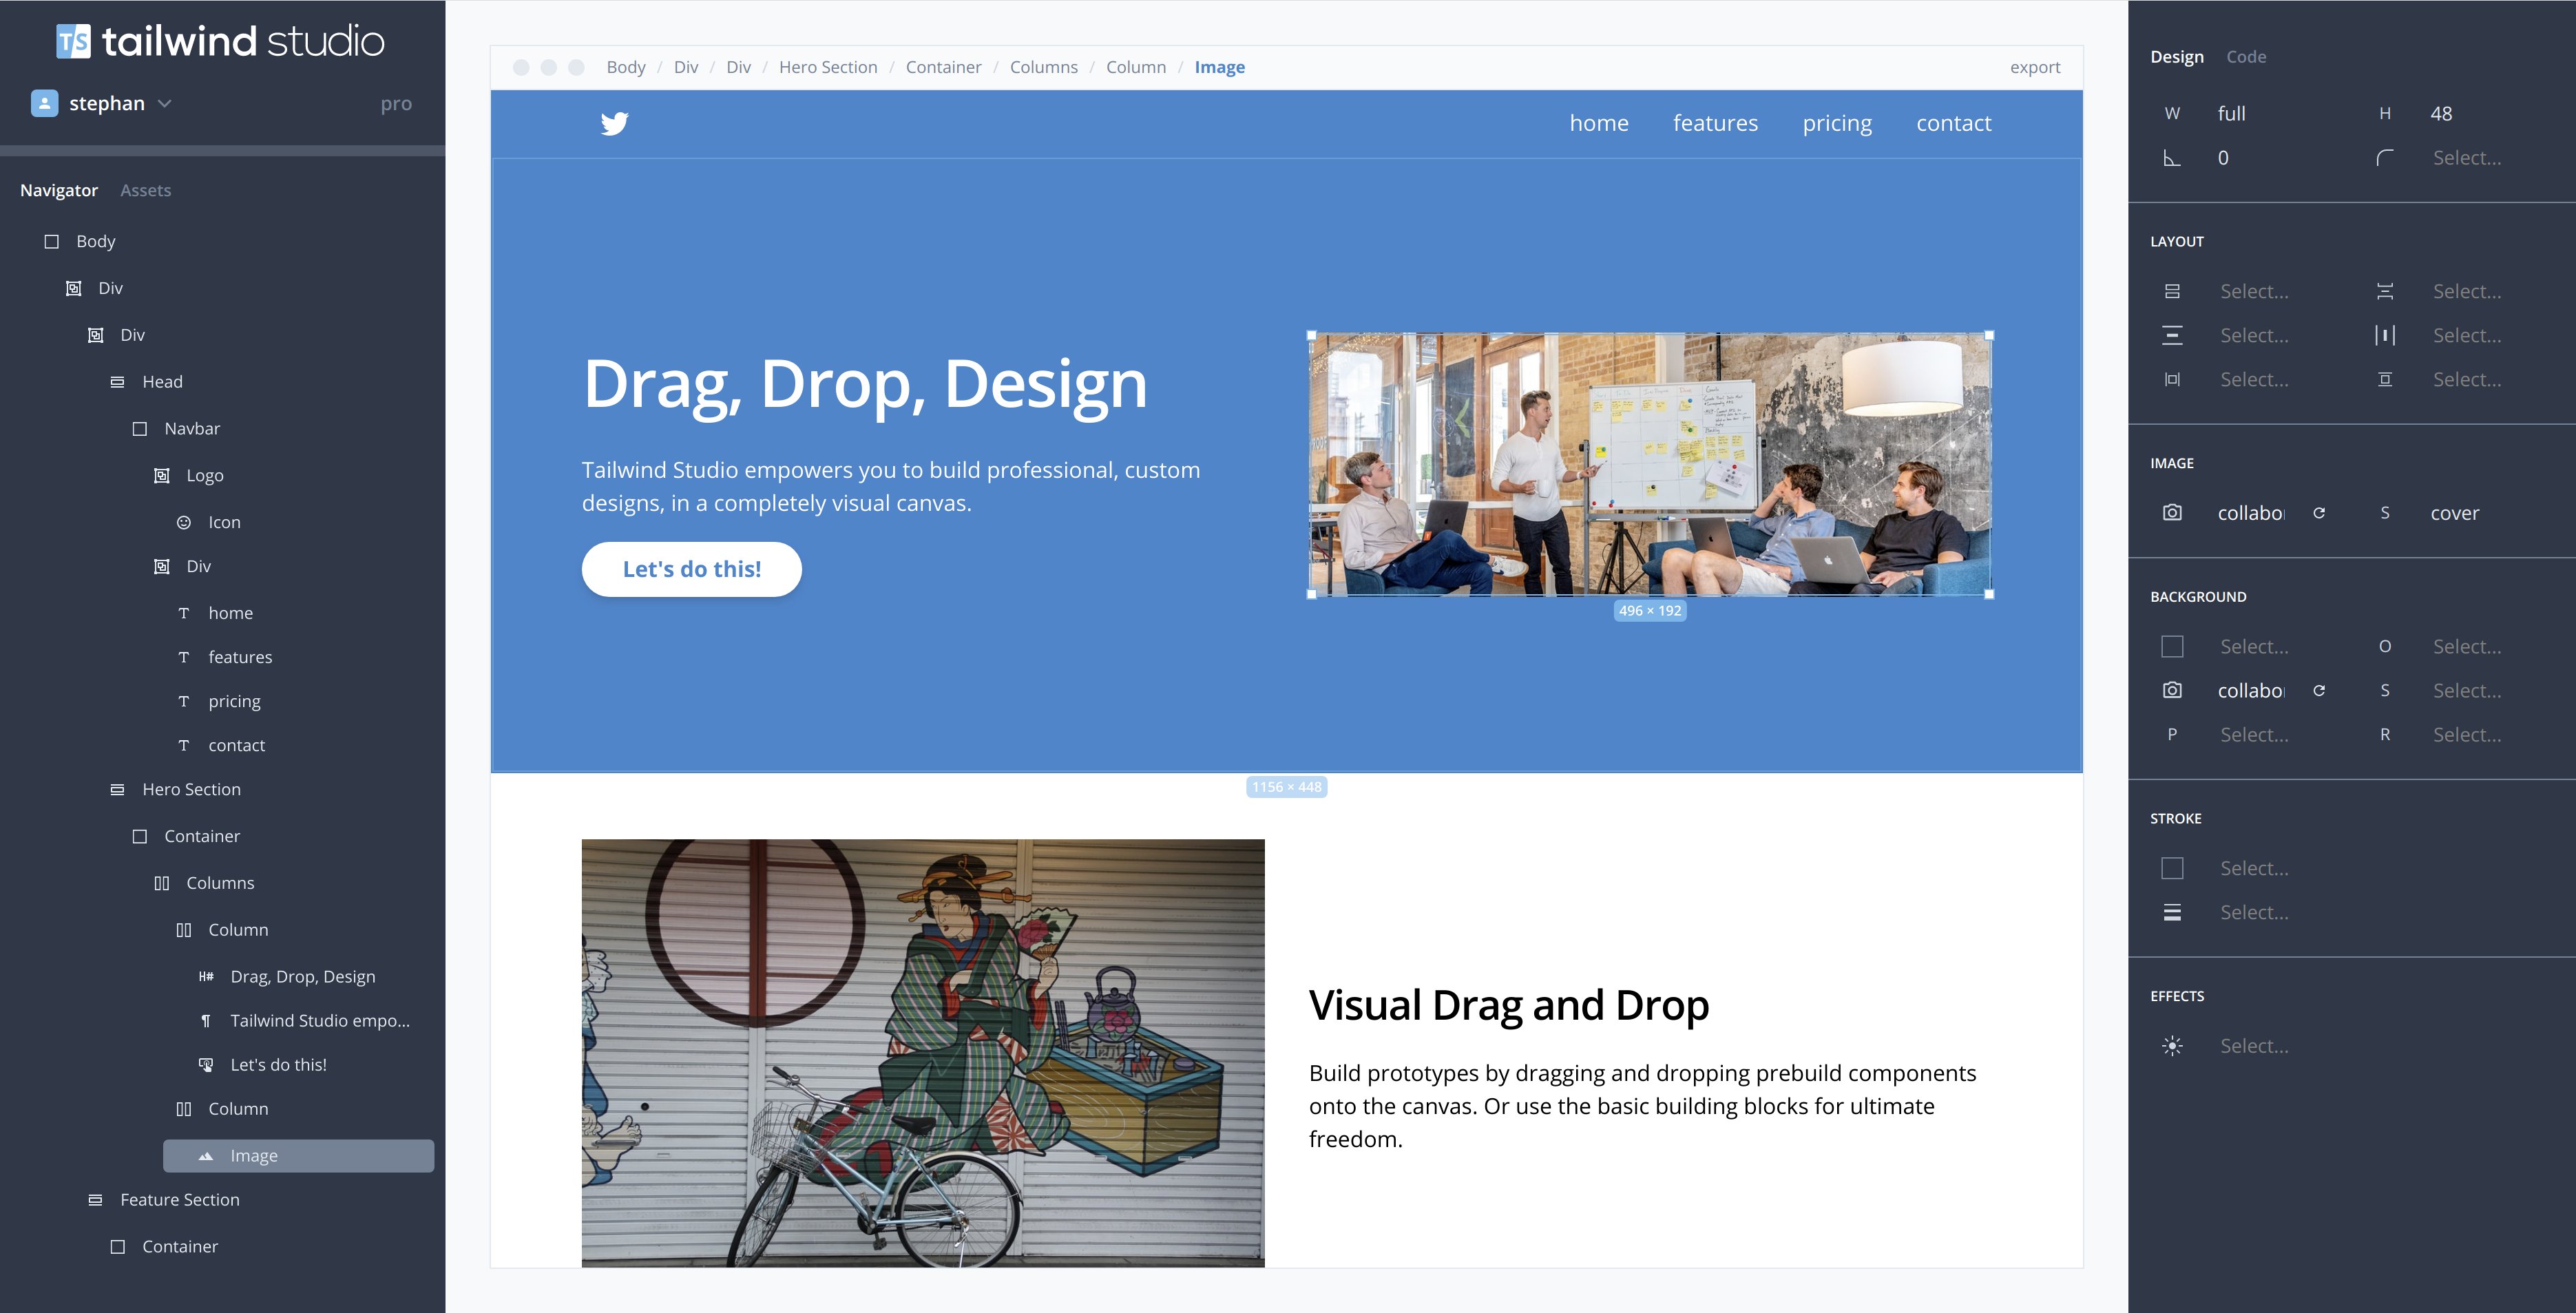The width and height of the screenshot is (2576, 1313).
Task: Switch to the Navigator tab
Action: coord(59,190)
